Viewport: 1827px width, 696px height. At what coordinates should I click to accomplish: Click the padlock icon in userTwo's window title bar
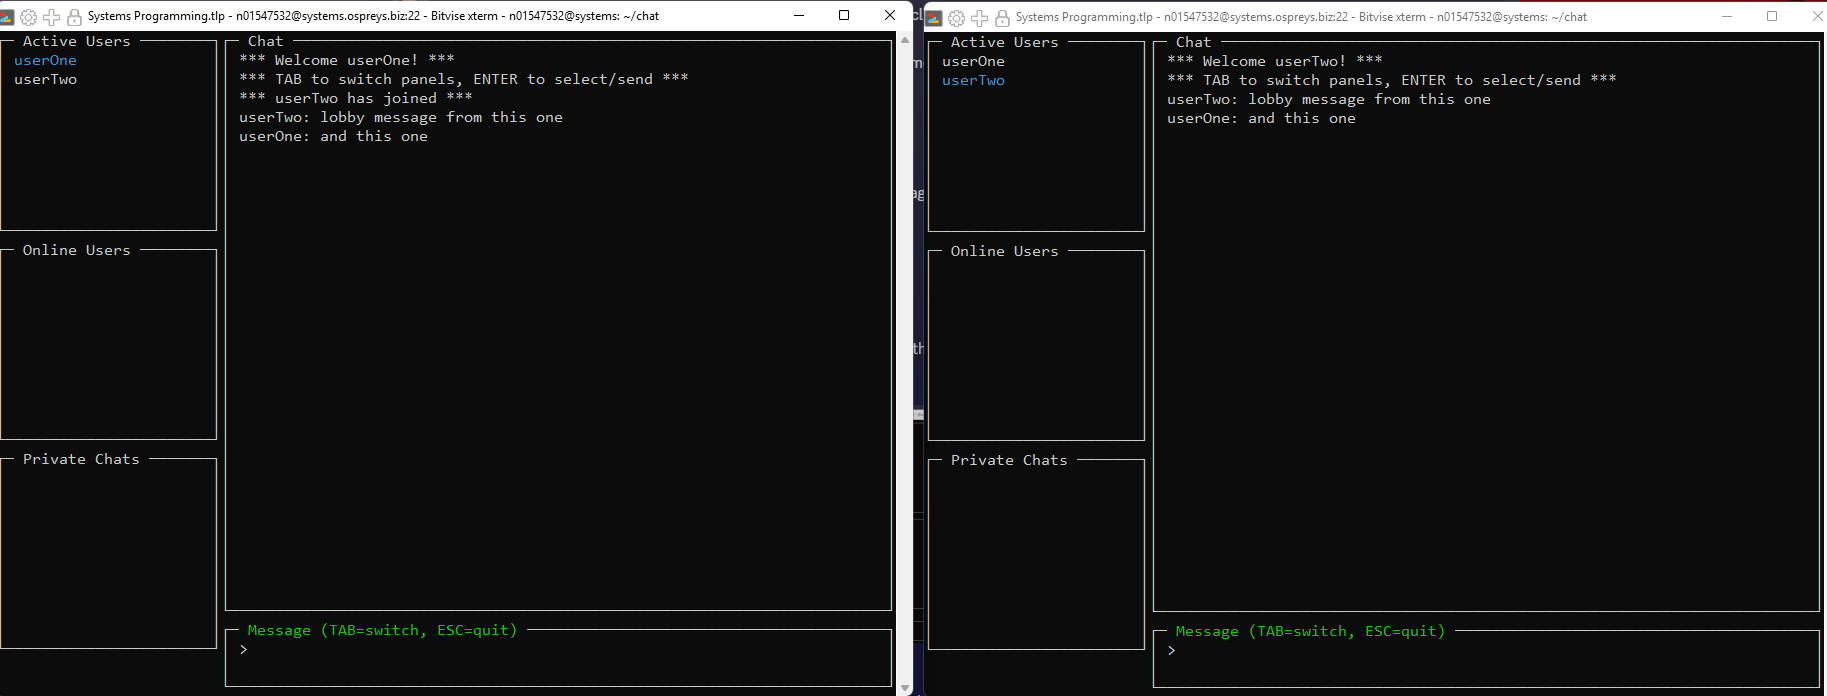1002,18
